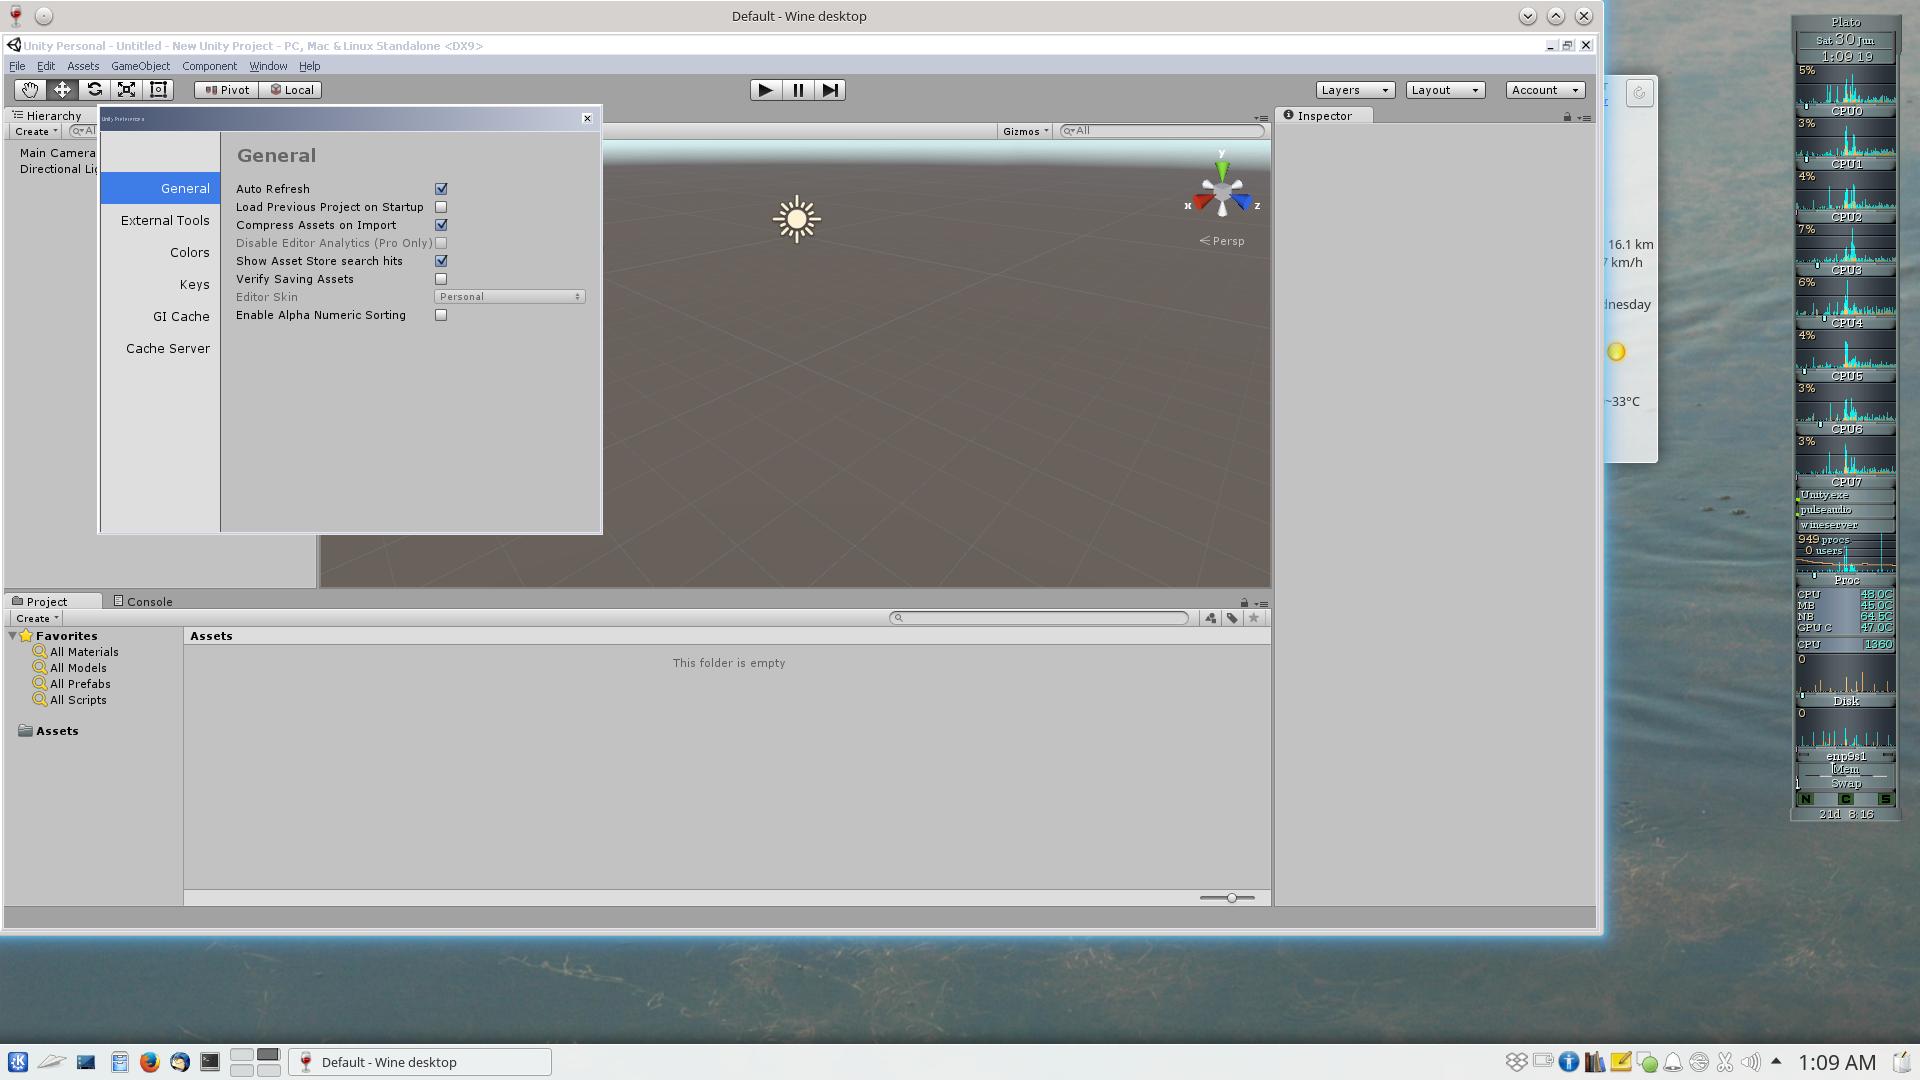1920x1080 pixels.
Task: Open the Help menu
Action: (x=309, y=66)
